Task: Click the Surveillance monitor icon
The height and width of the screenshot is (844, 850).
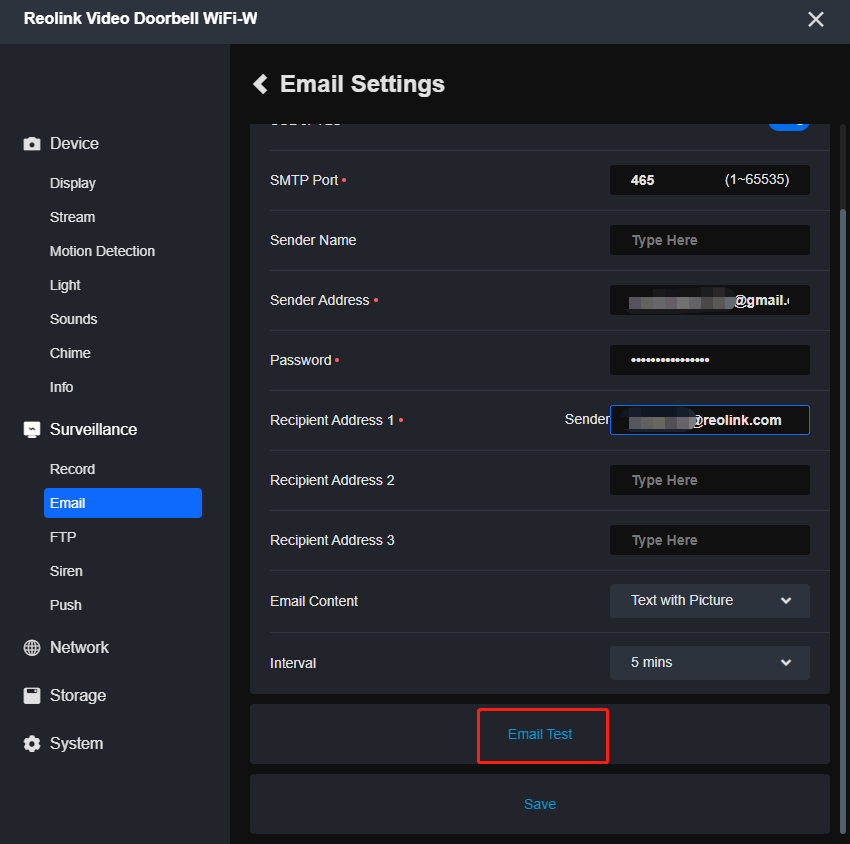Action: point(32,429)
